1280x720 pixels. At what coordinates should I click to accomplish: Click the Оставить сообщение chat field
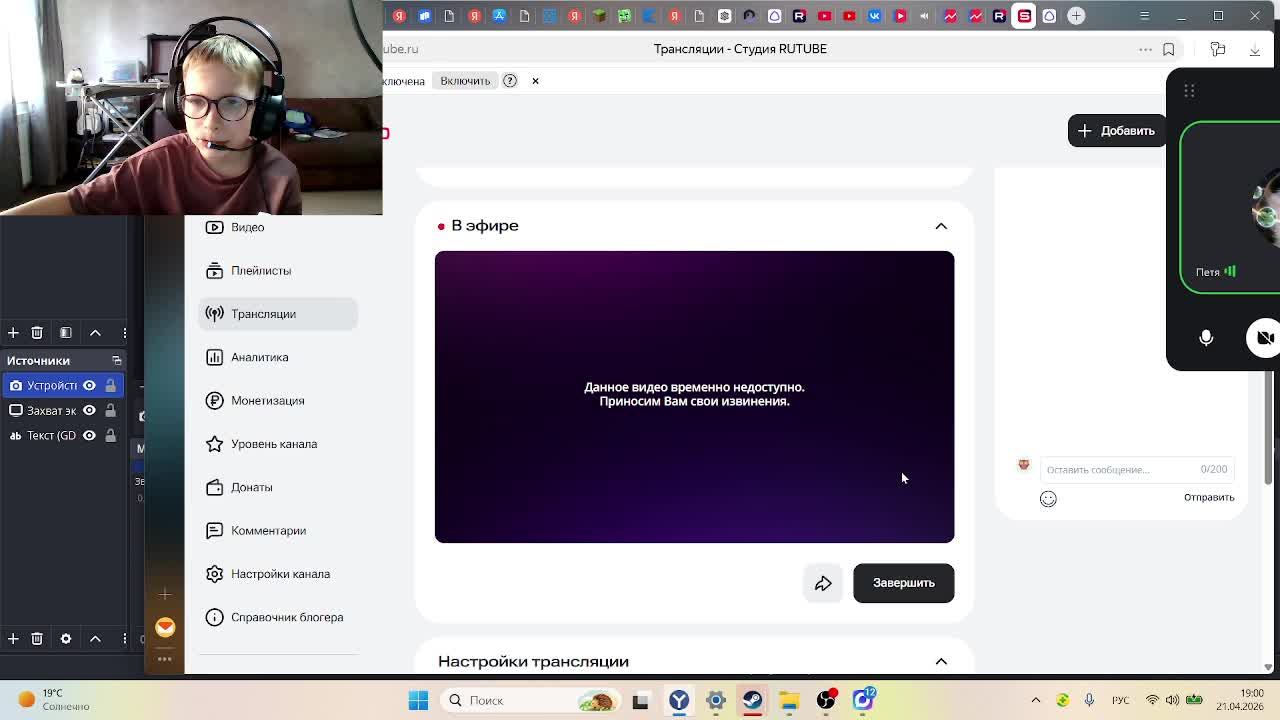(x=1136, y=469)
